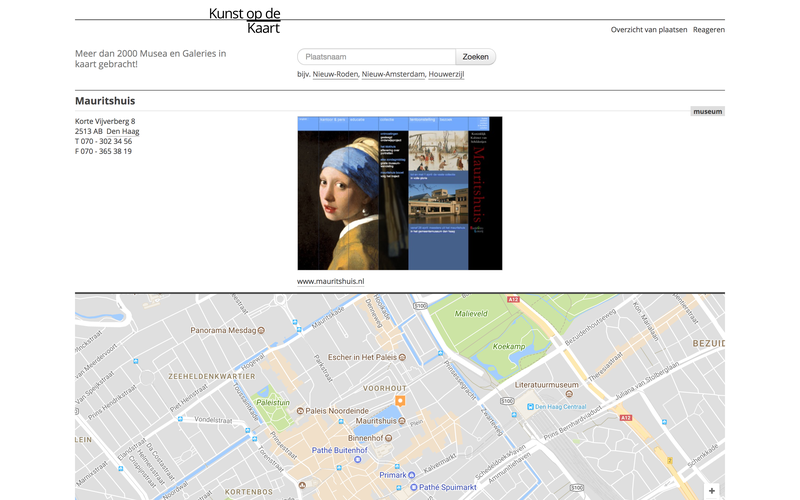Focus the Plaatsnaam search field

[x=377, y=57]
